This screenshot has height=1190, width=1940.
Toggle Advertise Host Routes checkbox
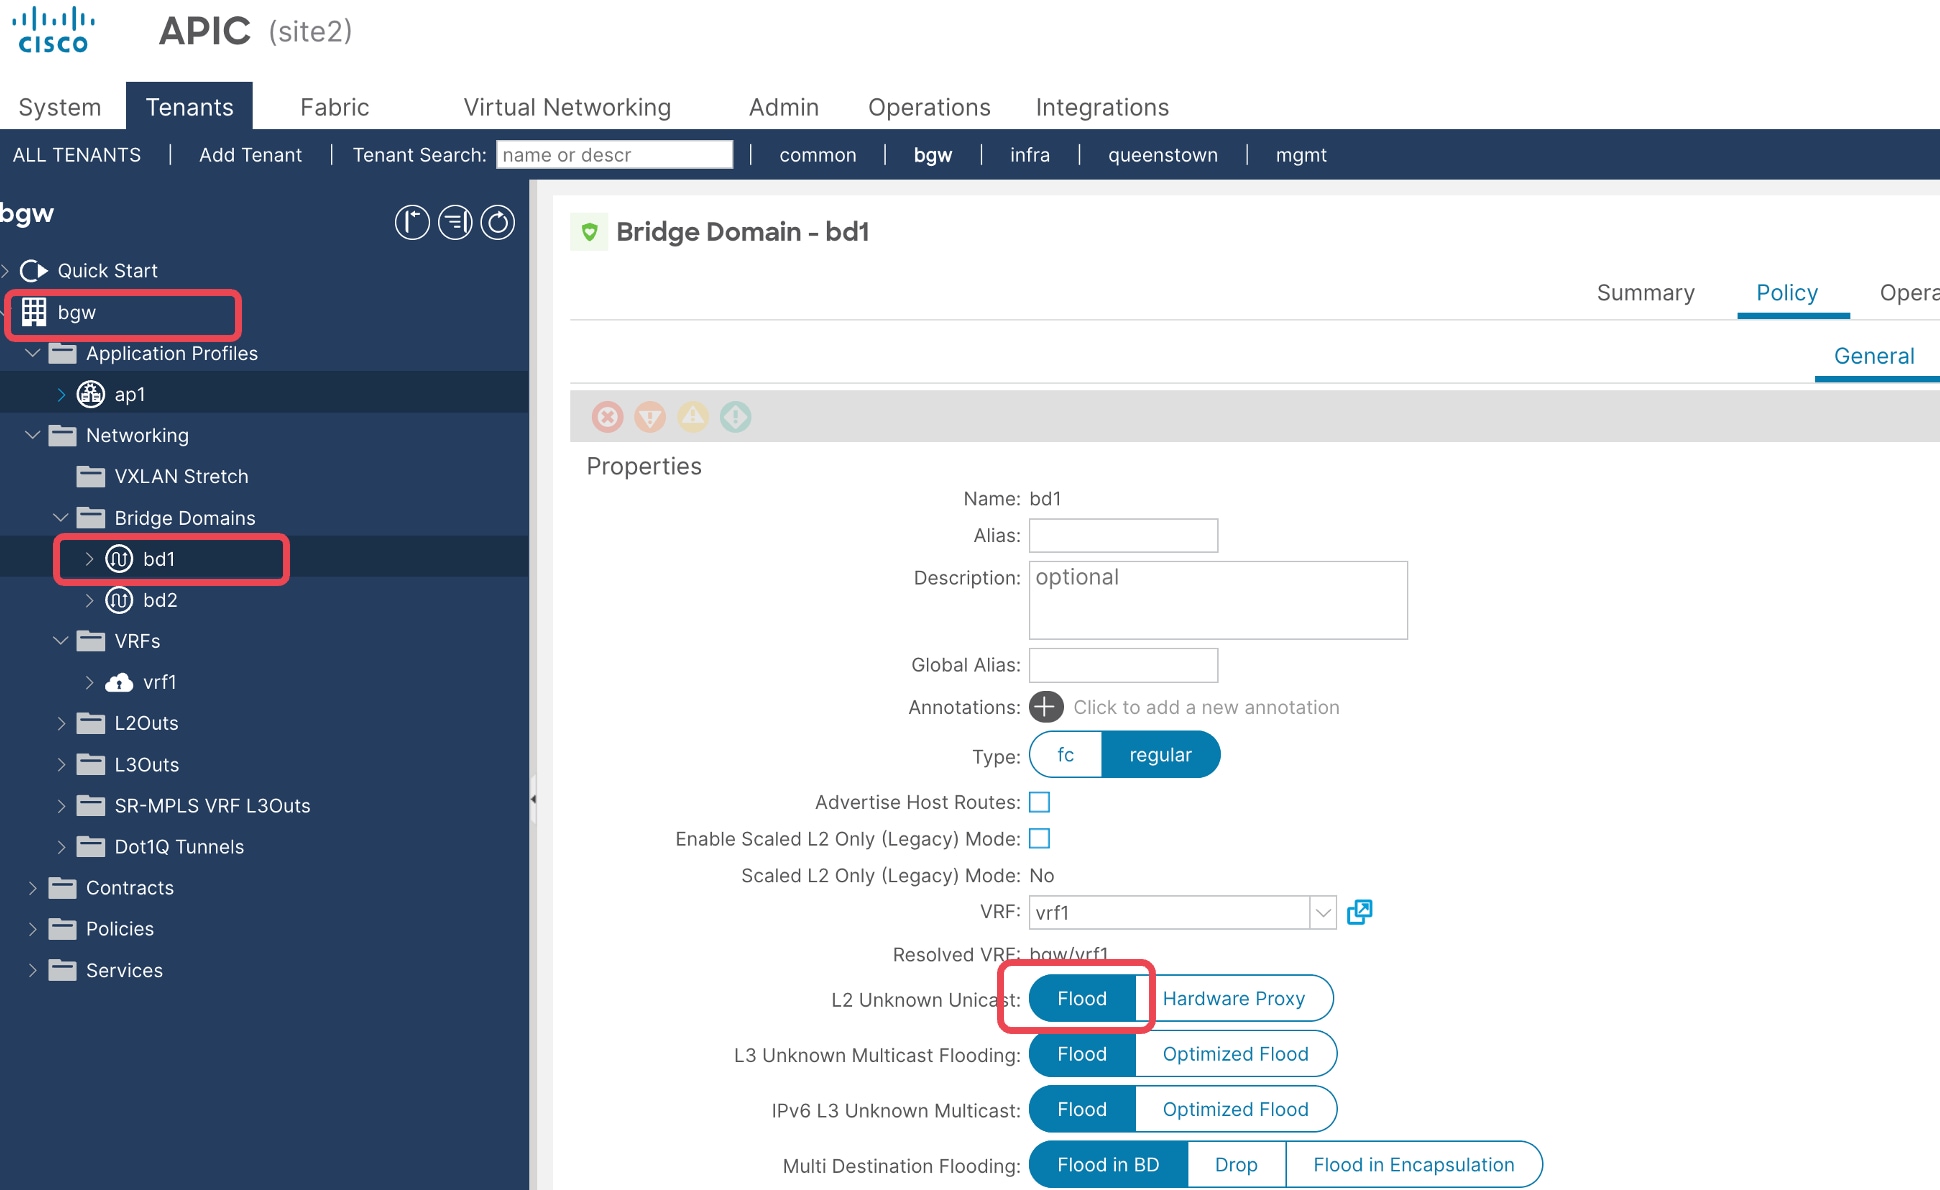[1040, 802]
